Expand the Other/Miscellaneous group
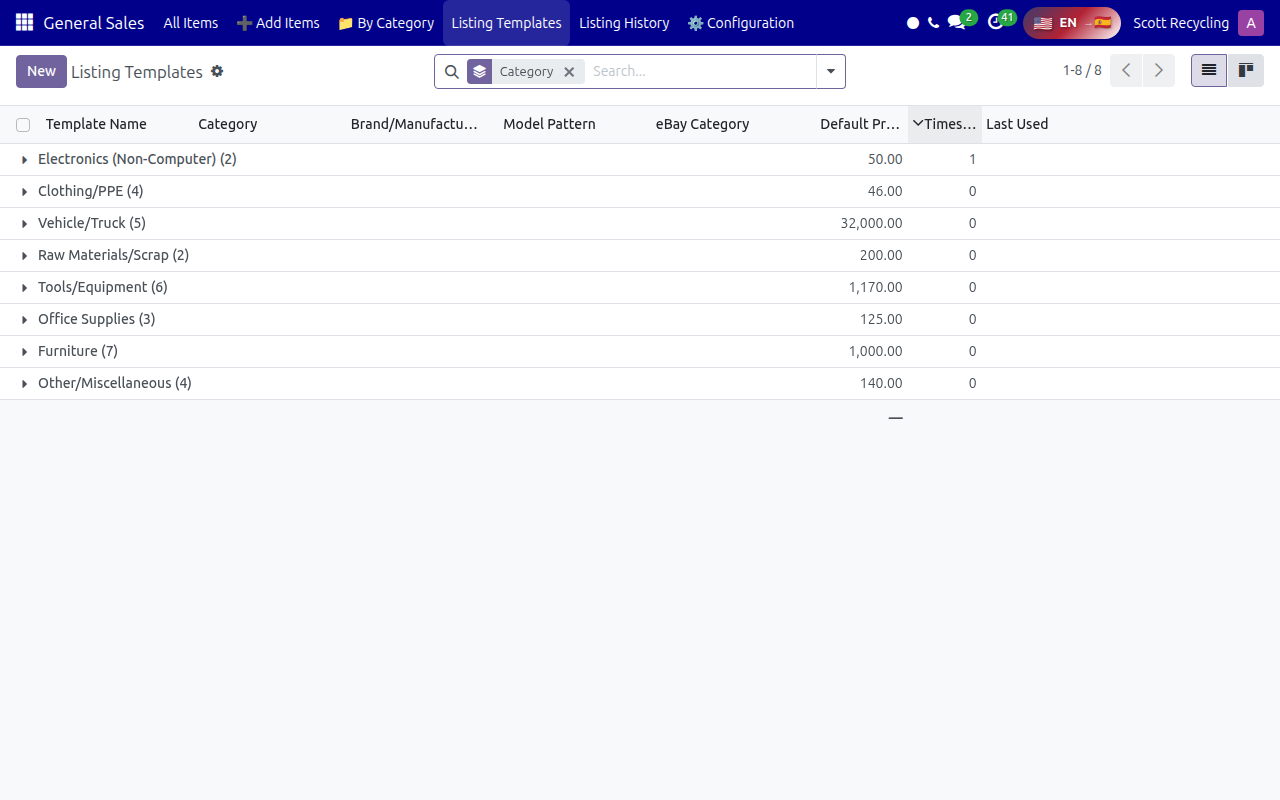The width and height of the screenshot is (1280, 800). pos(640,383)
